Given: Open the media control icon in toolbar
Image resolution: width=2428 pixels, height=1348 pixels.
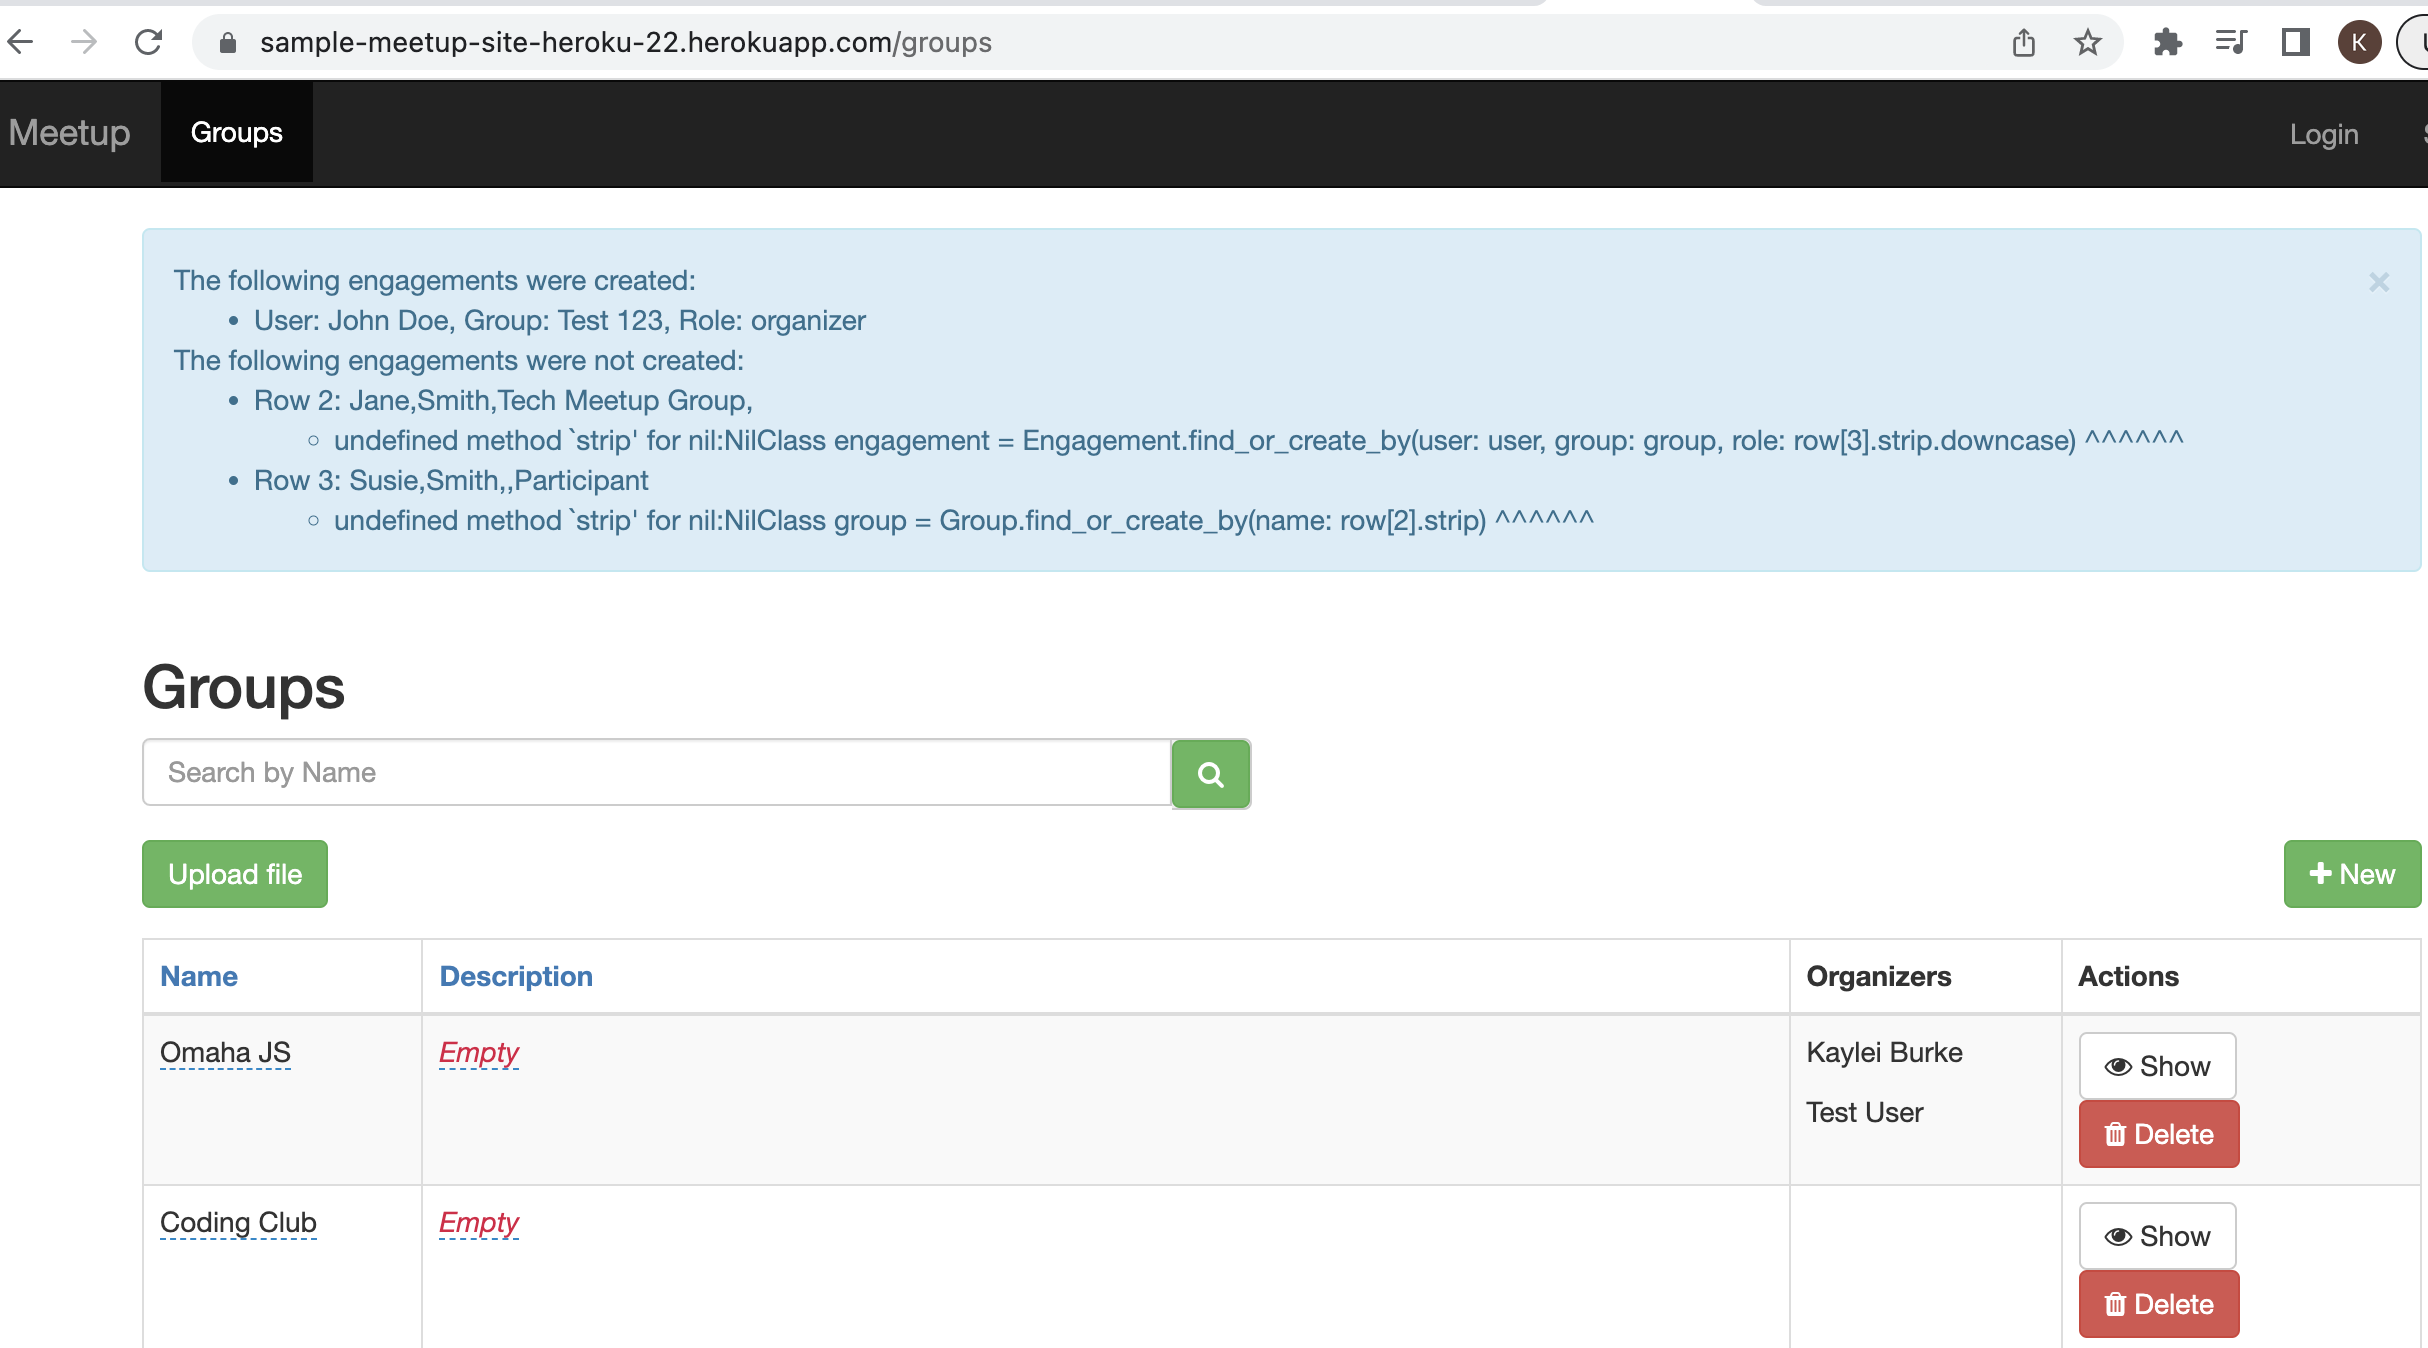Looking at the screenshot, I should pos(2231,42).
